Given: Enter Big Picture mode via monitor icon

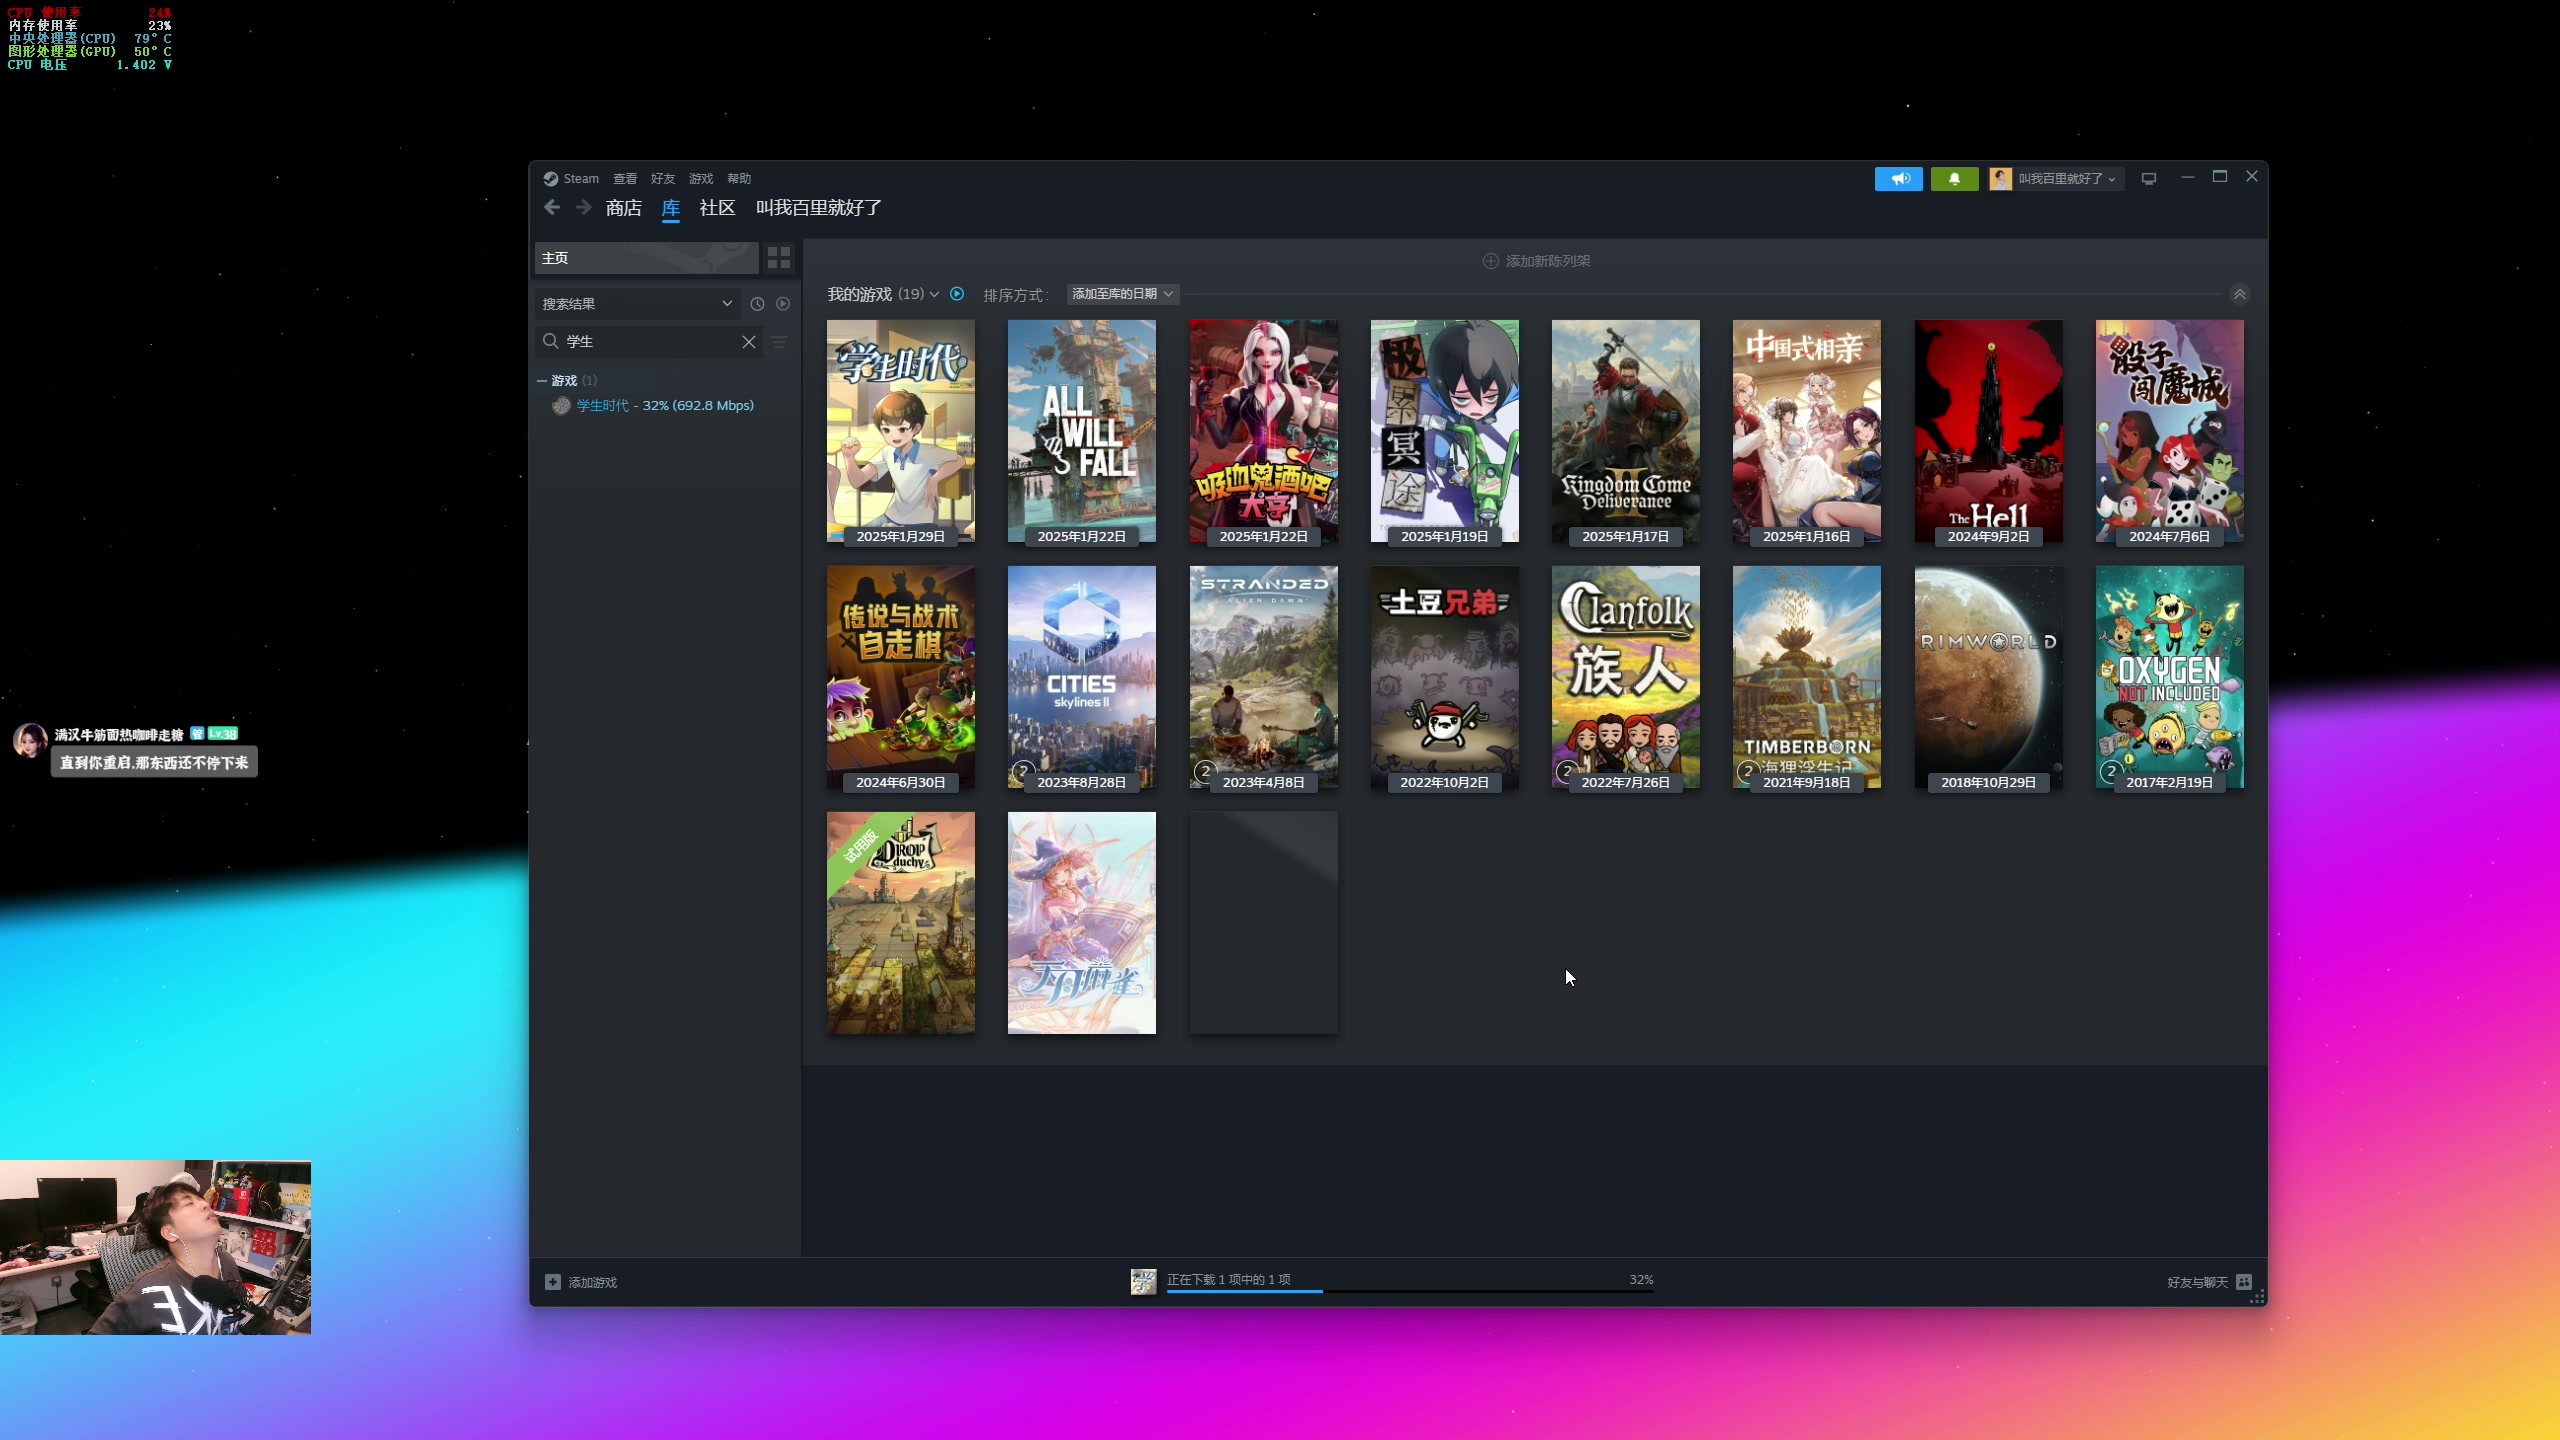Looking at the screenshot, I should (2149, 179).
